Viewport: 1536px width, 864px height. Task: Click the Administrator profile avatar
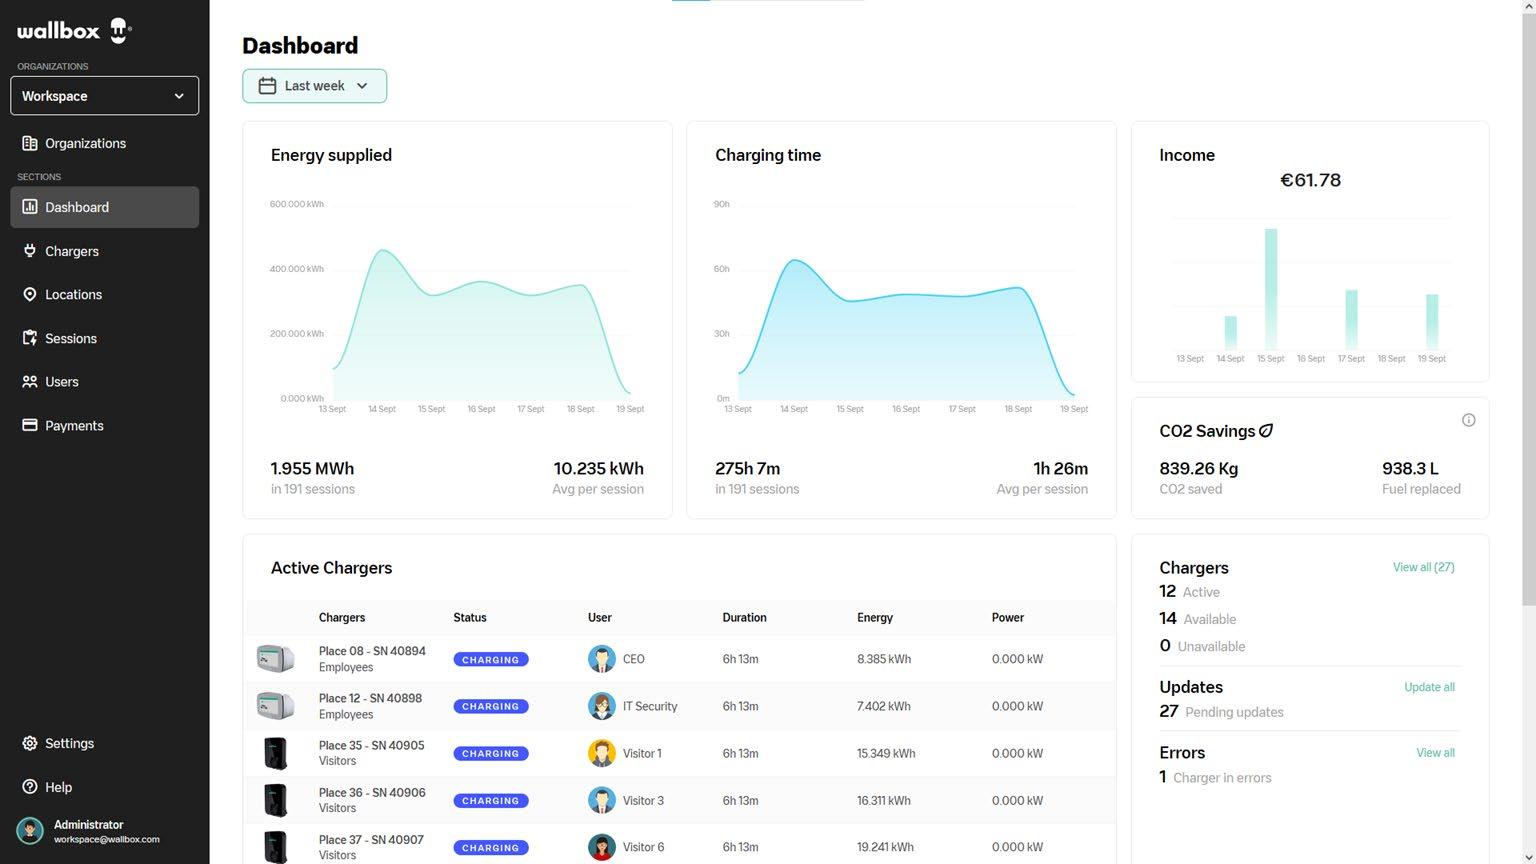pyautogui.click(x=30, y=831)
